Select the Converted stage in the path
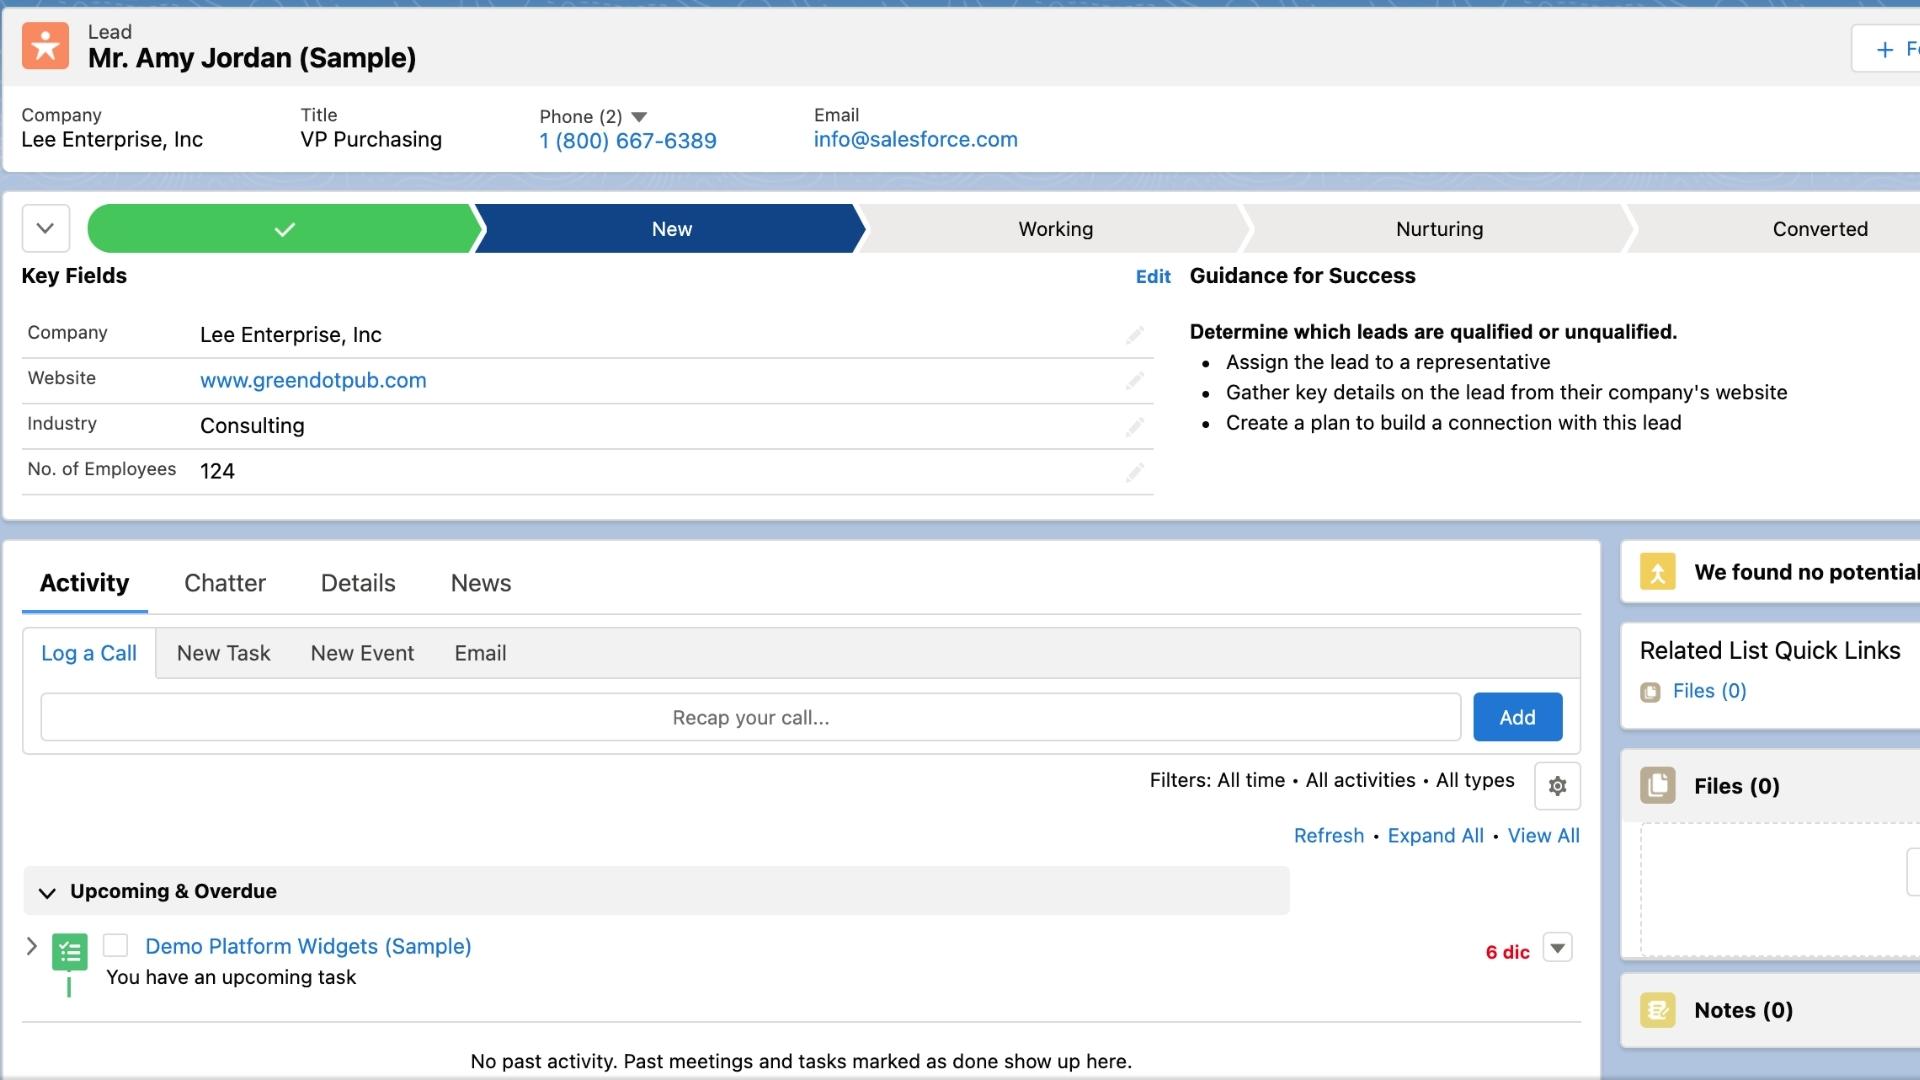Screen dimensions: 1920x1080 point(1820,229)
